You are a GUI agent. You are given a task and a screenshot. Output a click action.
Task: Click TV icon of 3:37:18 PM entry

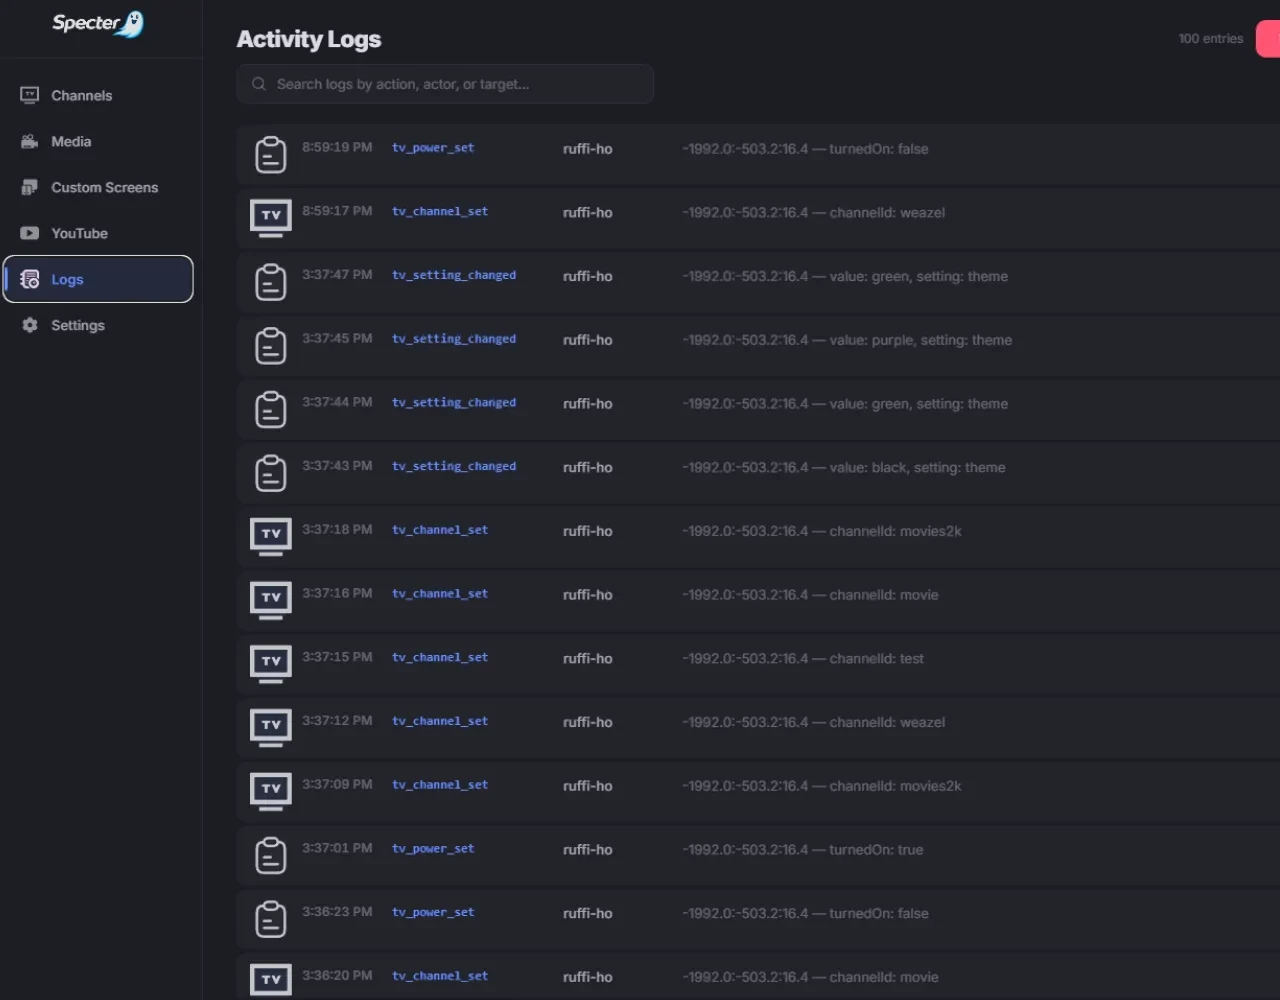point(271,536)
